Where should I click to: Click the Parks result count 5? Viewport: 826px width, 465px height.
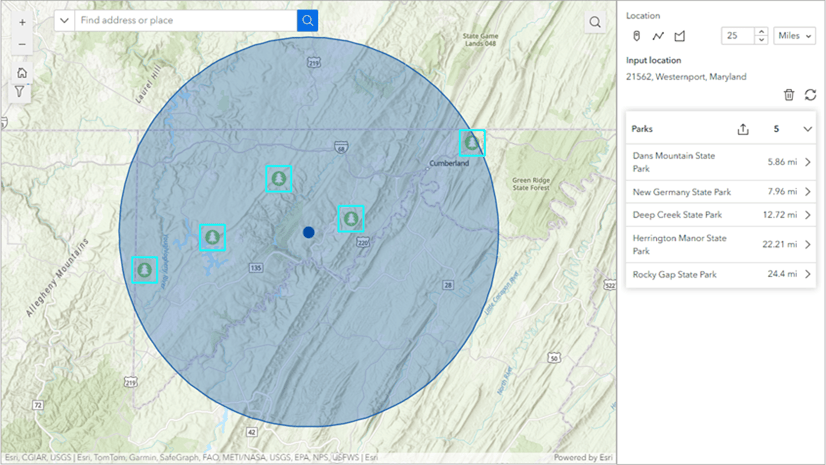pos(776,129)
